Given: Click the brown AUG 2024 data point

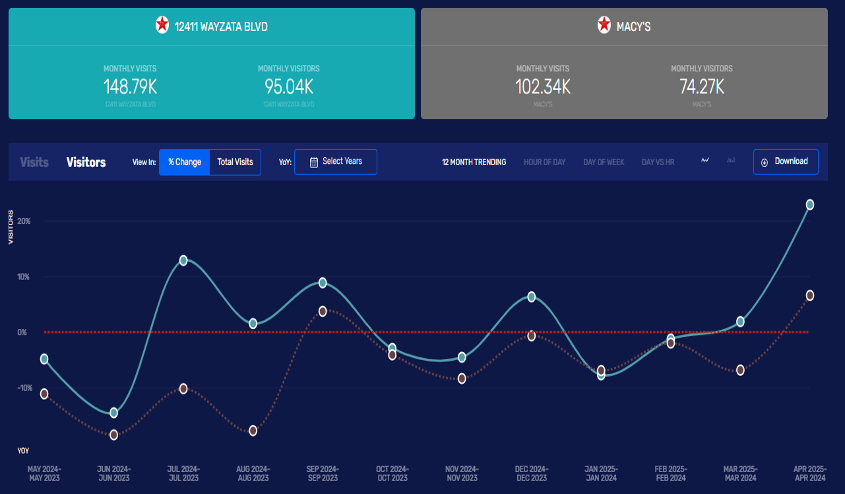Looking at the screenshot, I should click(253, 431).
